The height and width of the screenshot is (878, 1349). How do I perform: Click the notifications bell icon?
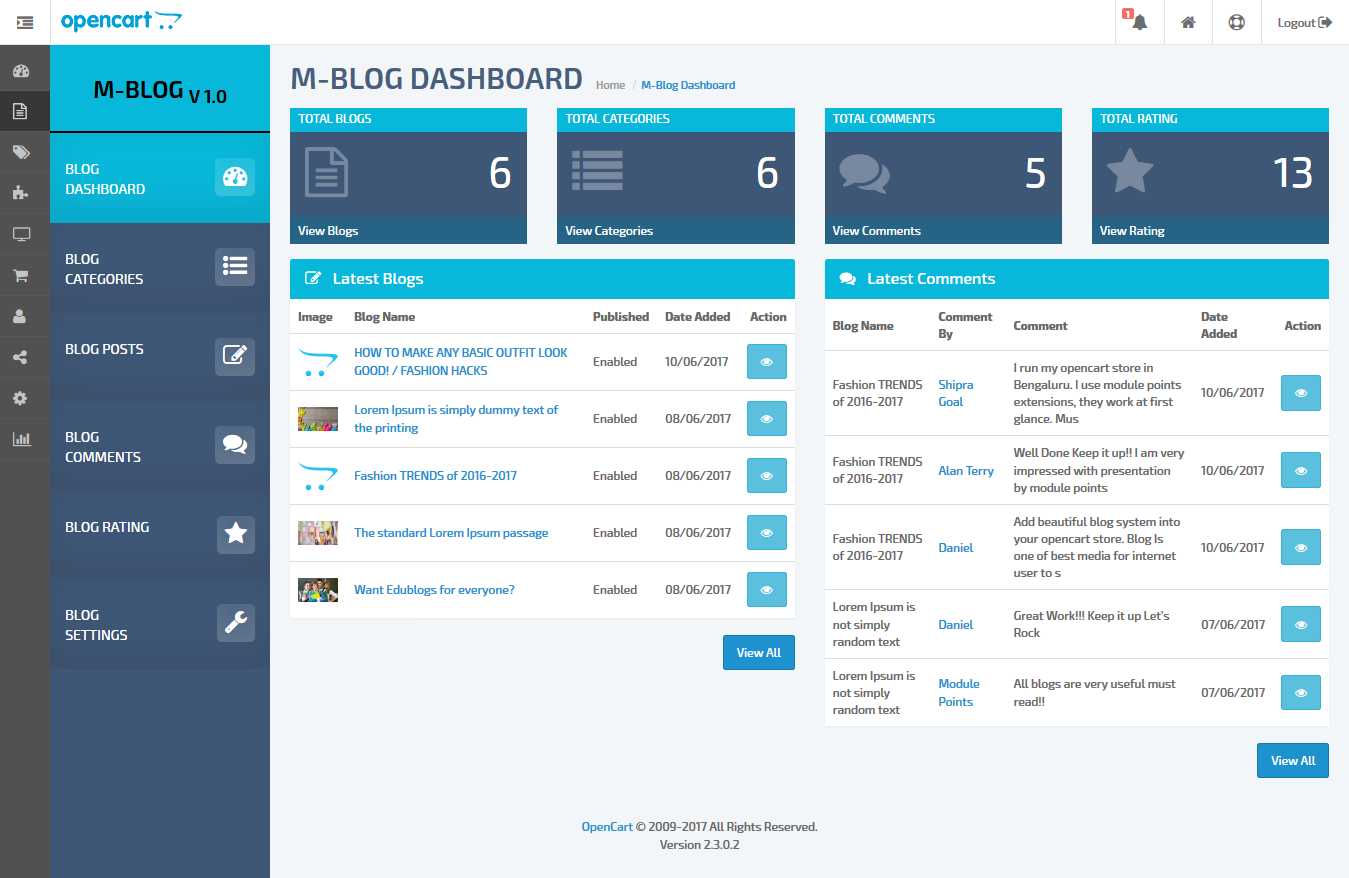pyautogui.click(x=1139, y=22)
